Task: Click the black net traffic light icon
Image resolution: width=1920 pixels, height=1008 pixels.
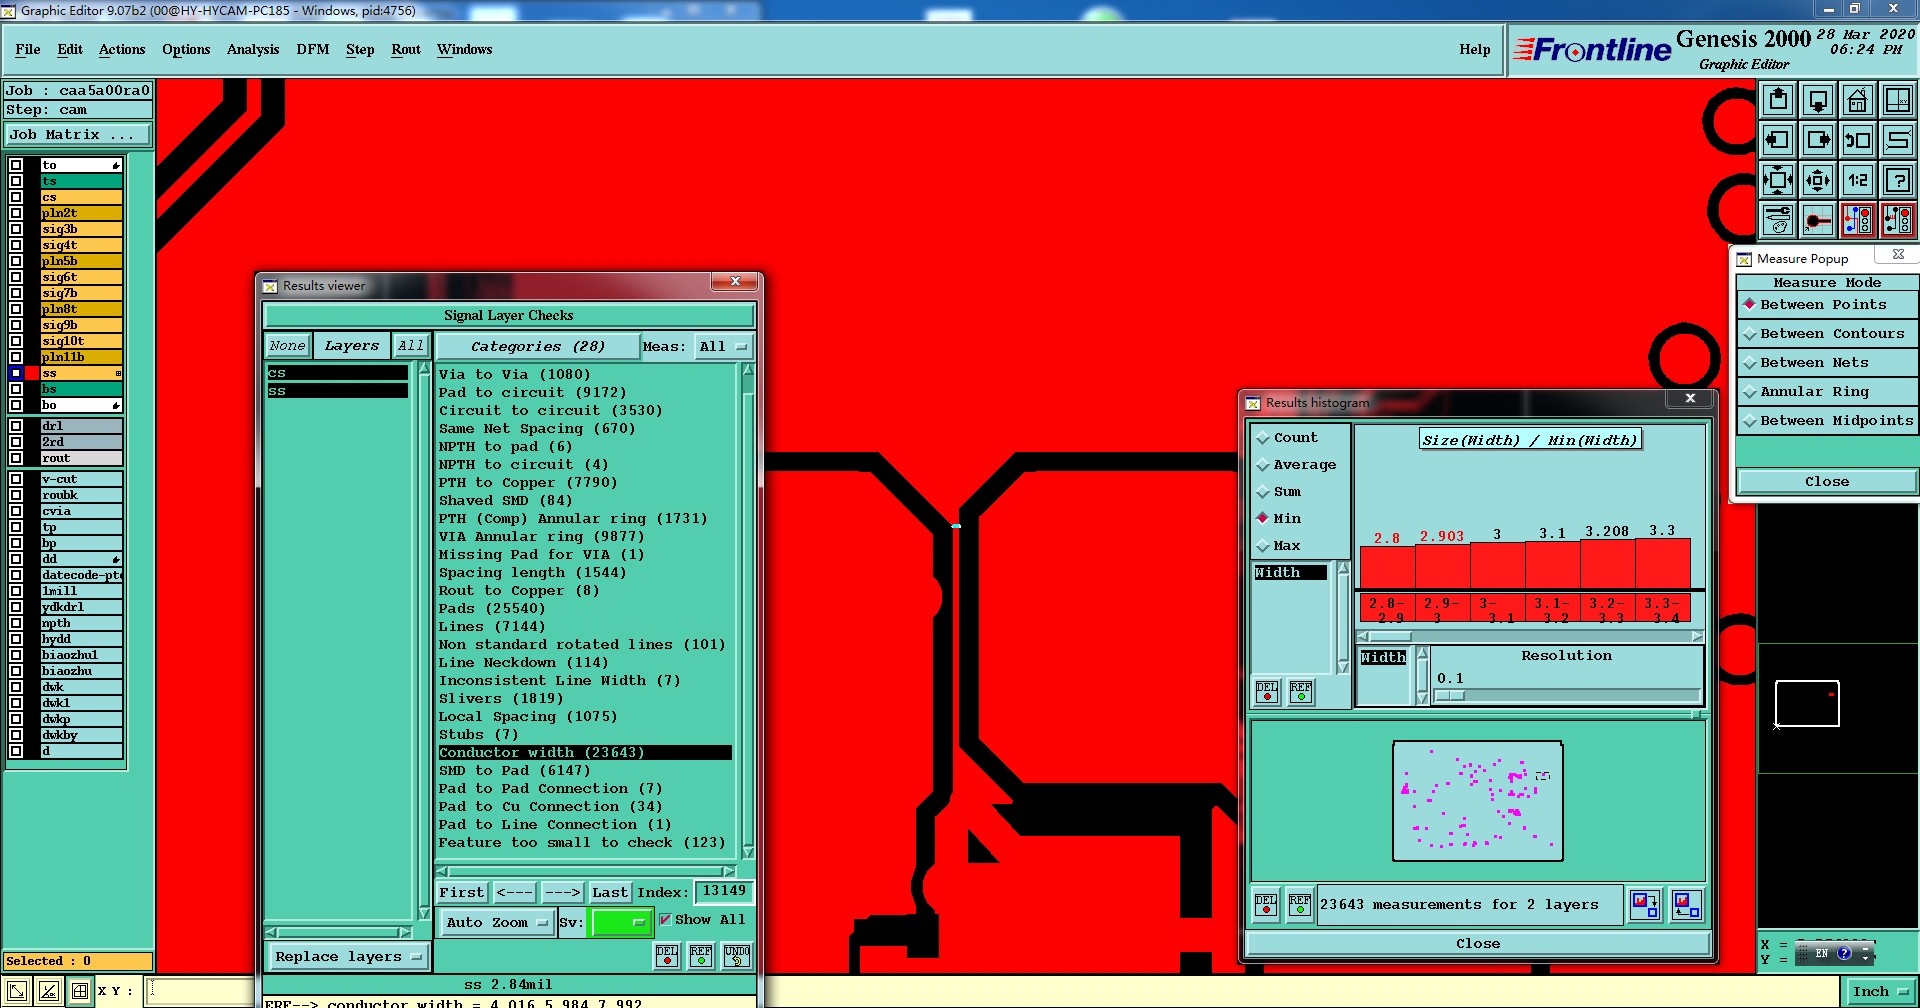Action: [x=1898, y=220]
